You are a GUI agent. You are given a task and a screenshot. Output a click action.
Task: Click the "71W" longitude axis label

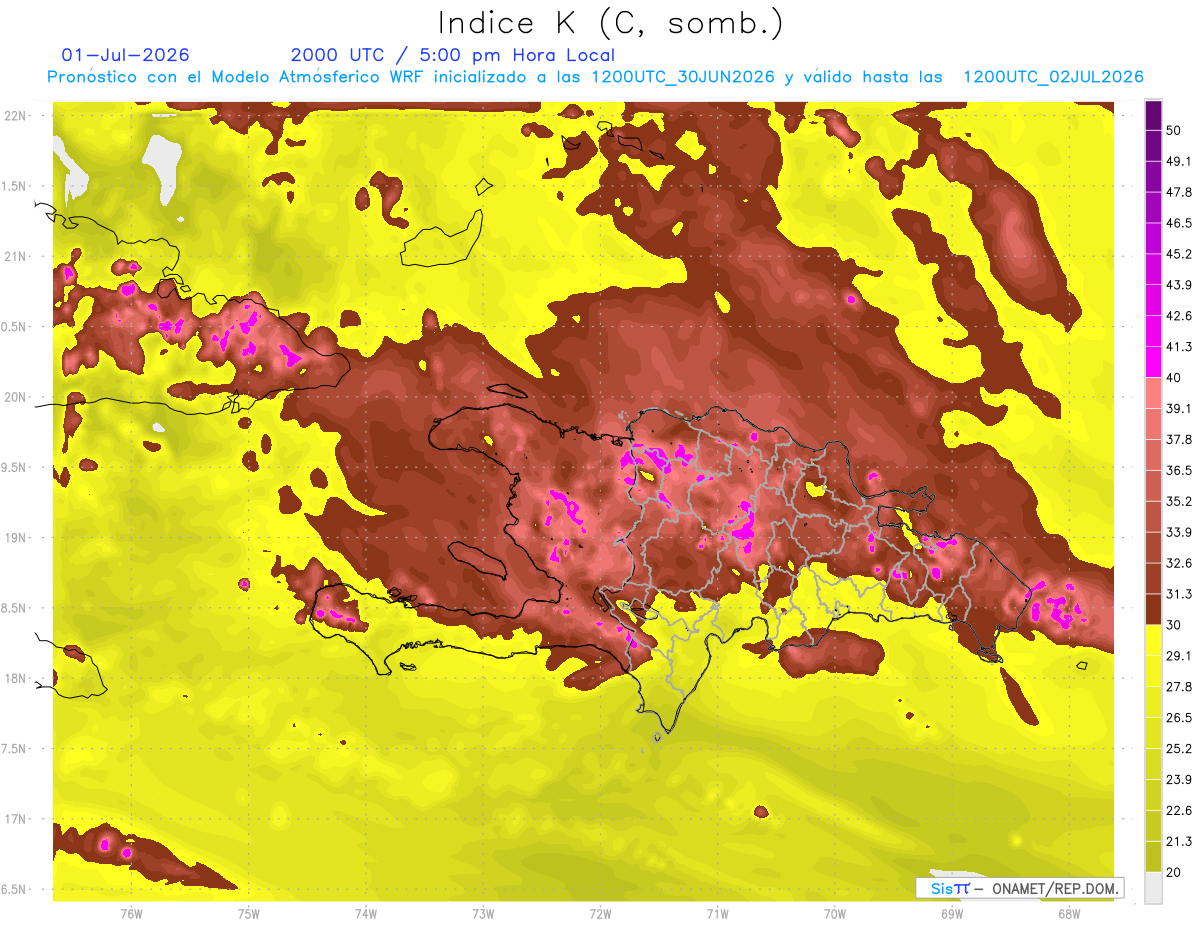pyautogui.click(x=717, y=913)
